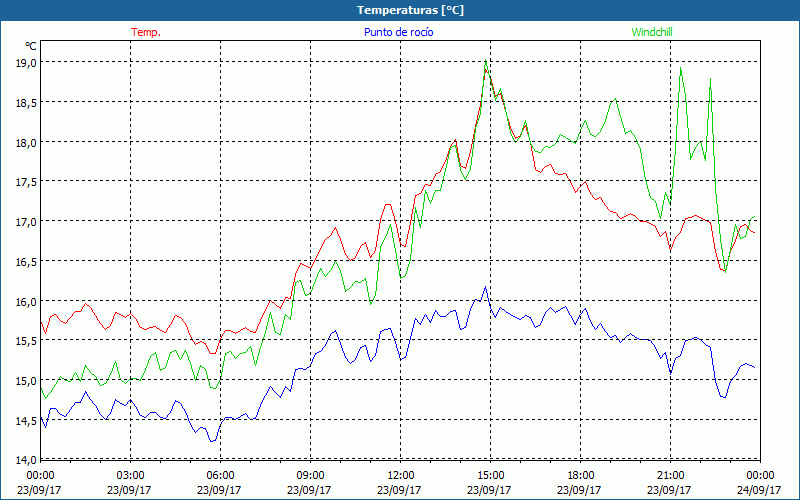Click the 21:00 time axis label
This screenshot has width=800, height=500.
click(x=670, y=475)
